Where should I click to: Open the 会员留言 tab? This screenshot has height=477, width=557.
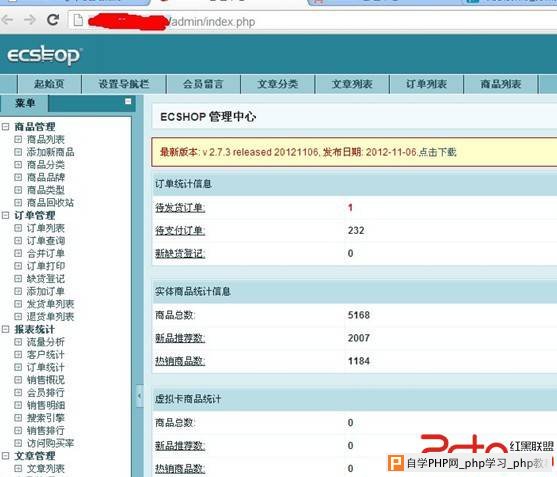[x=203, y=84]
